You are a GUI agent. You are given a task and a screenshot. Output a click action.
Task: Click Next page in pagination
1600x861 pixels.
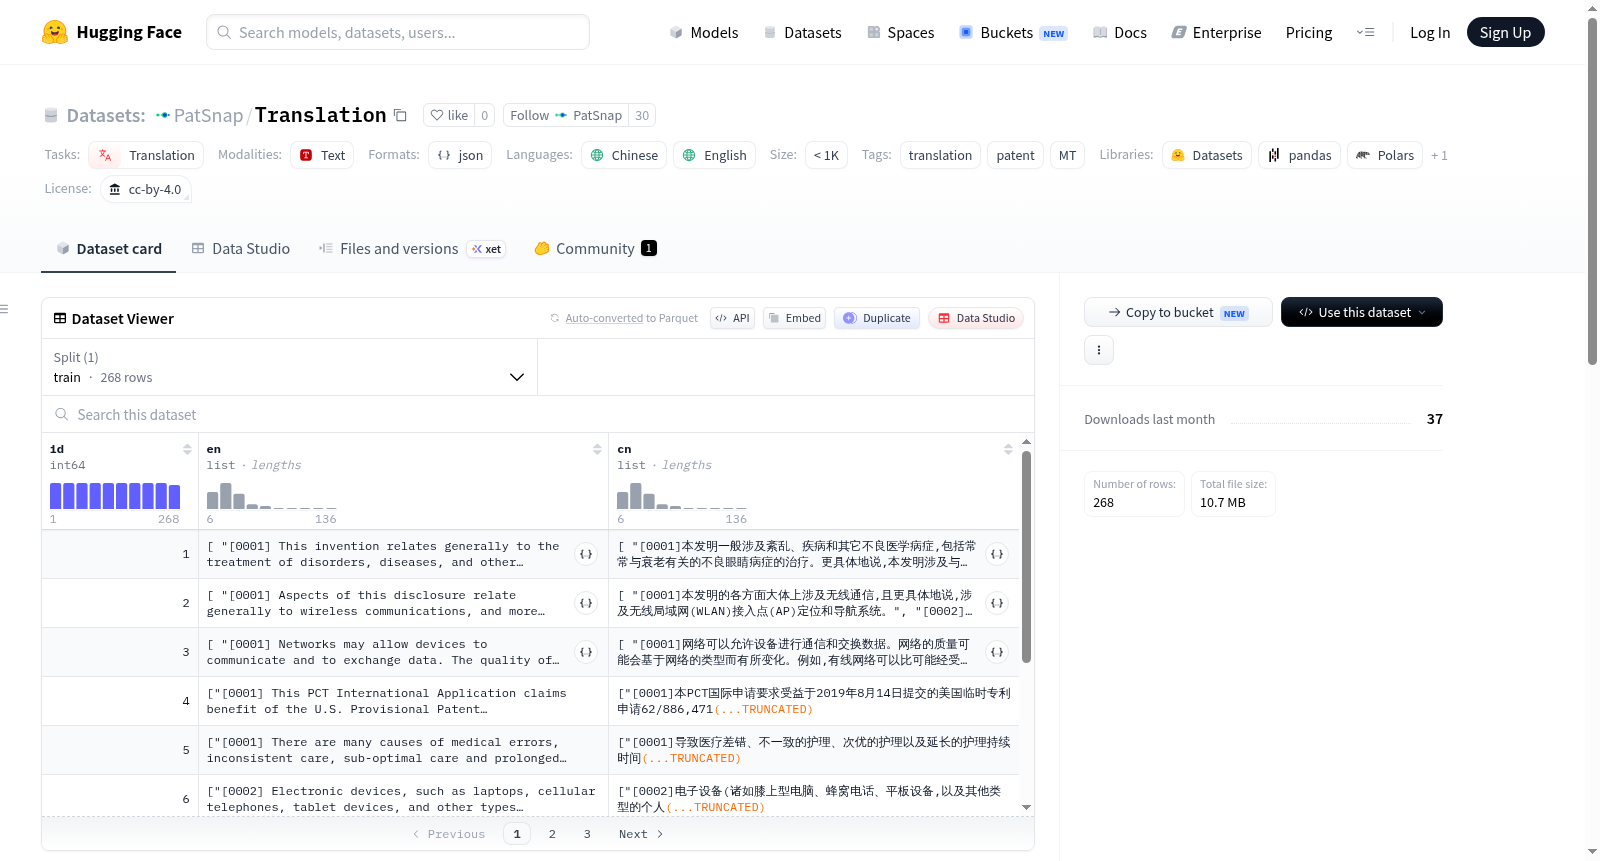pyautogui.click(x=641, y=834)
